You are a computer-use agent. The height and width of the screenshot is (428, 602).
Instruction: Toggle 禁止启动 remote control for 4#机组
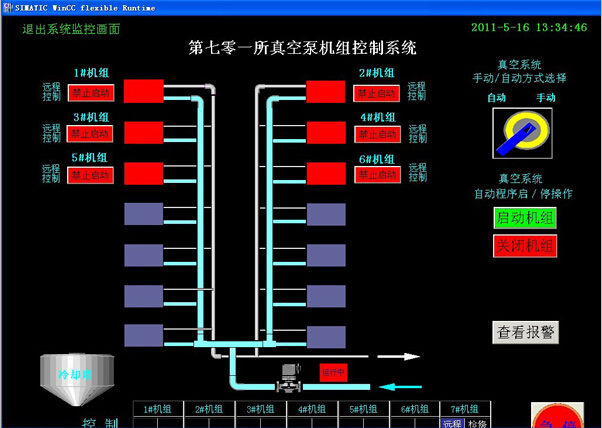376,134
